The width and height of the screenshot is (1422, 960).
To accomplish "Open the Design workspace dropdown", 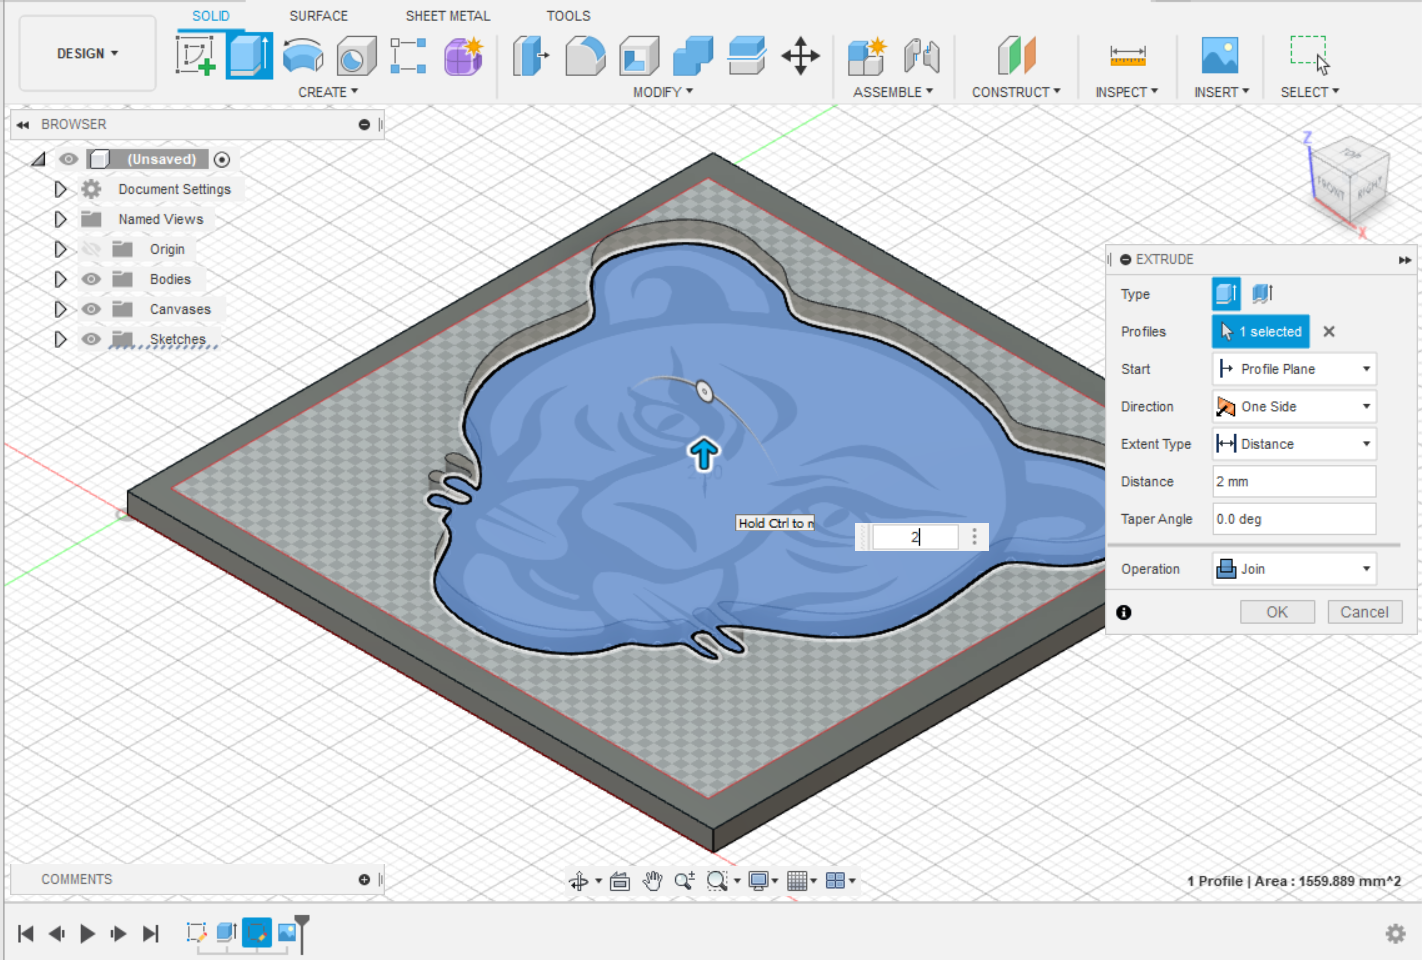I will [87, 53].
